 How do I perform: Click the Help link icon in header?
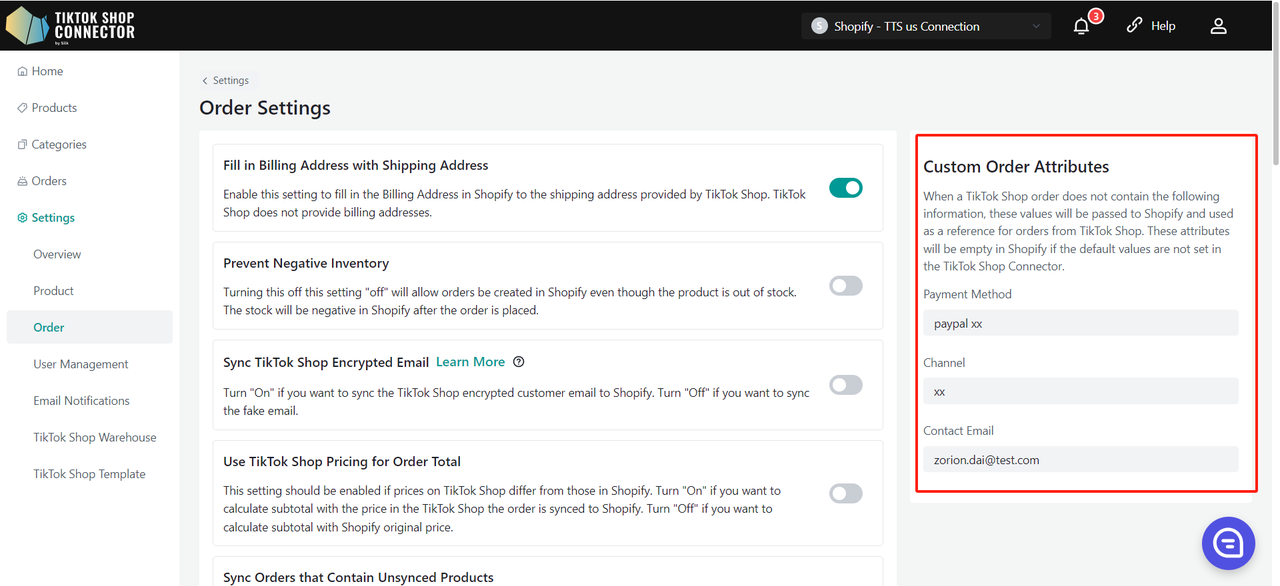1134,26
